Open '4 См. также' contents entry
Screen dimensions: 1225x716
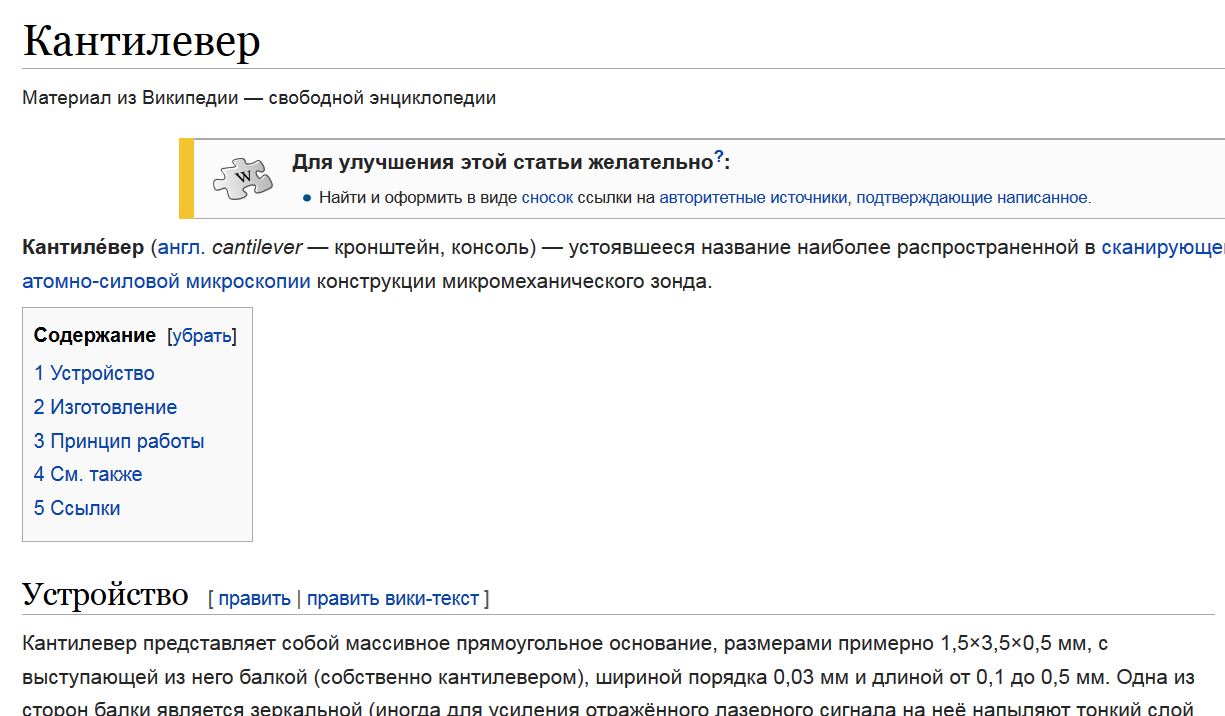[88, 474]
